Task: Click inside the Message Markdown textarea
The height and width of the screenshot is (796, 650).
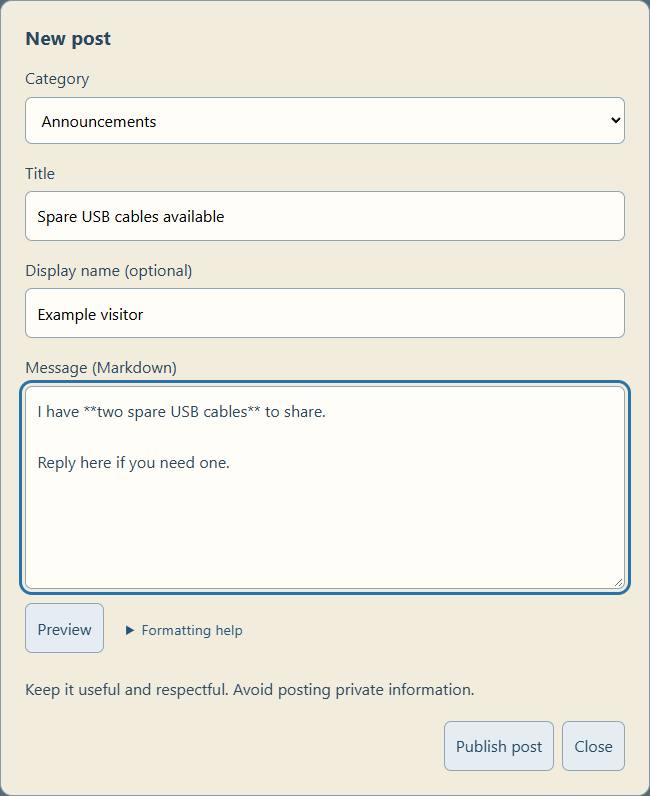Action: pyautogui.click(x=325, y=487)
